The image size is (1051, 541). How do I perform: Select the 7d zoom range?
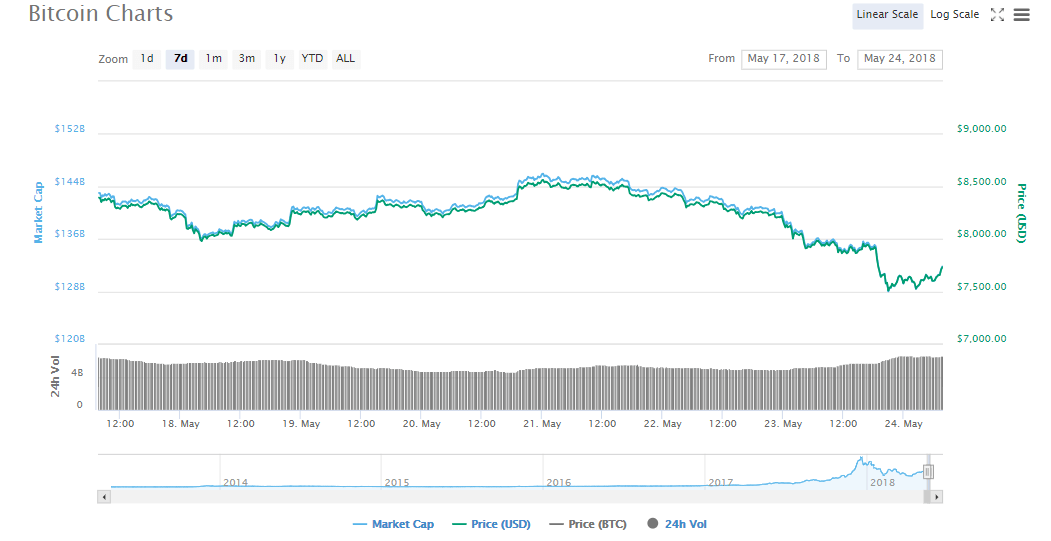[x=180, y=59]
